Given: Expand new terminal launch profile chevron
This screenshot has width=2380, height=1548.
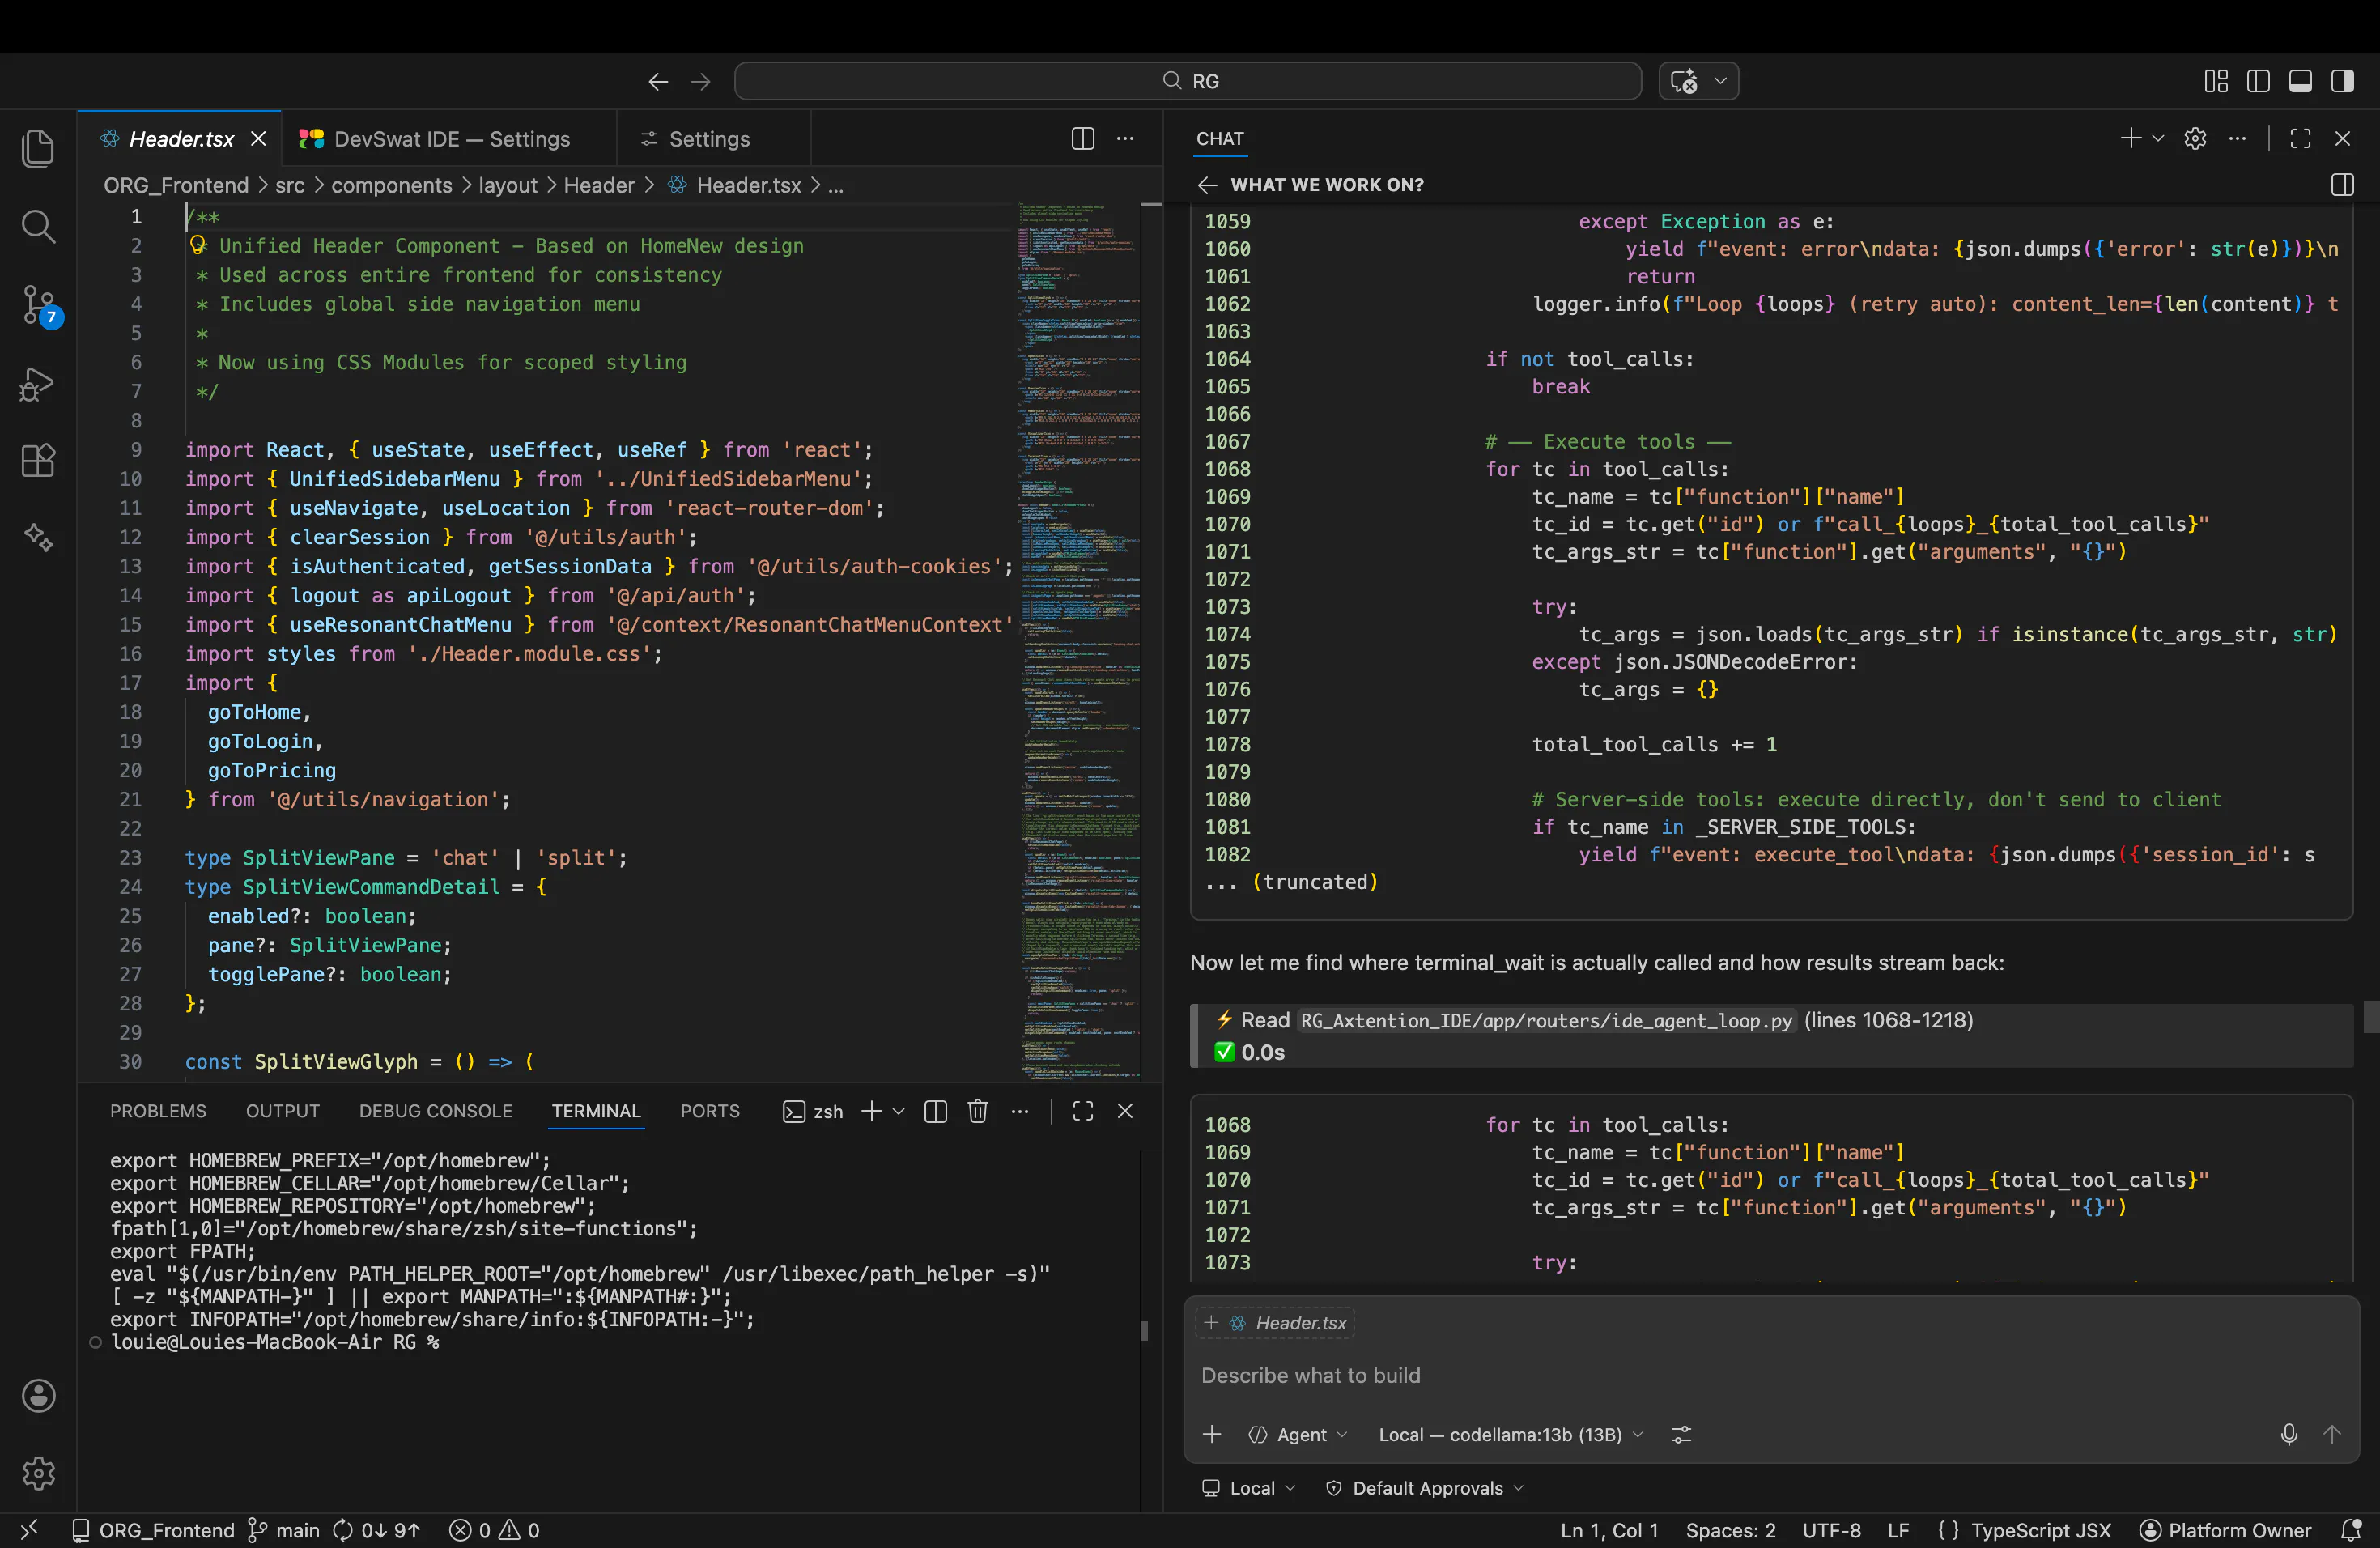Looking at the screenshot, I should (x=899, y=1111).
